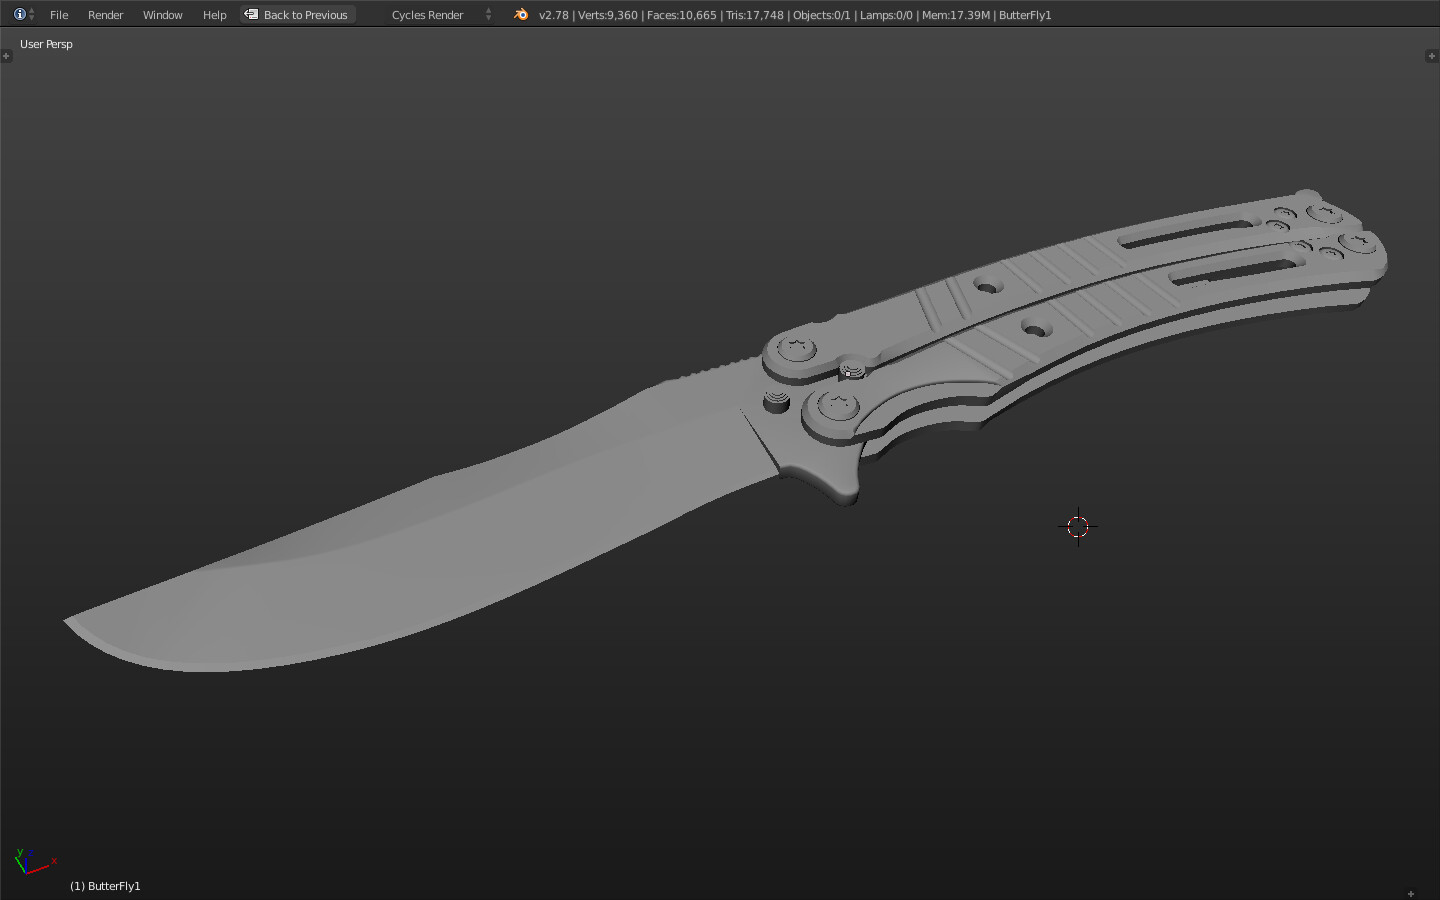1440x900 pixels.
Task: Open the Help menu
Action: tap(214, 15)
